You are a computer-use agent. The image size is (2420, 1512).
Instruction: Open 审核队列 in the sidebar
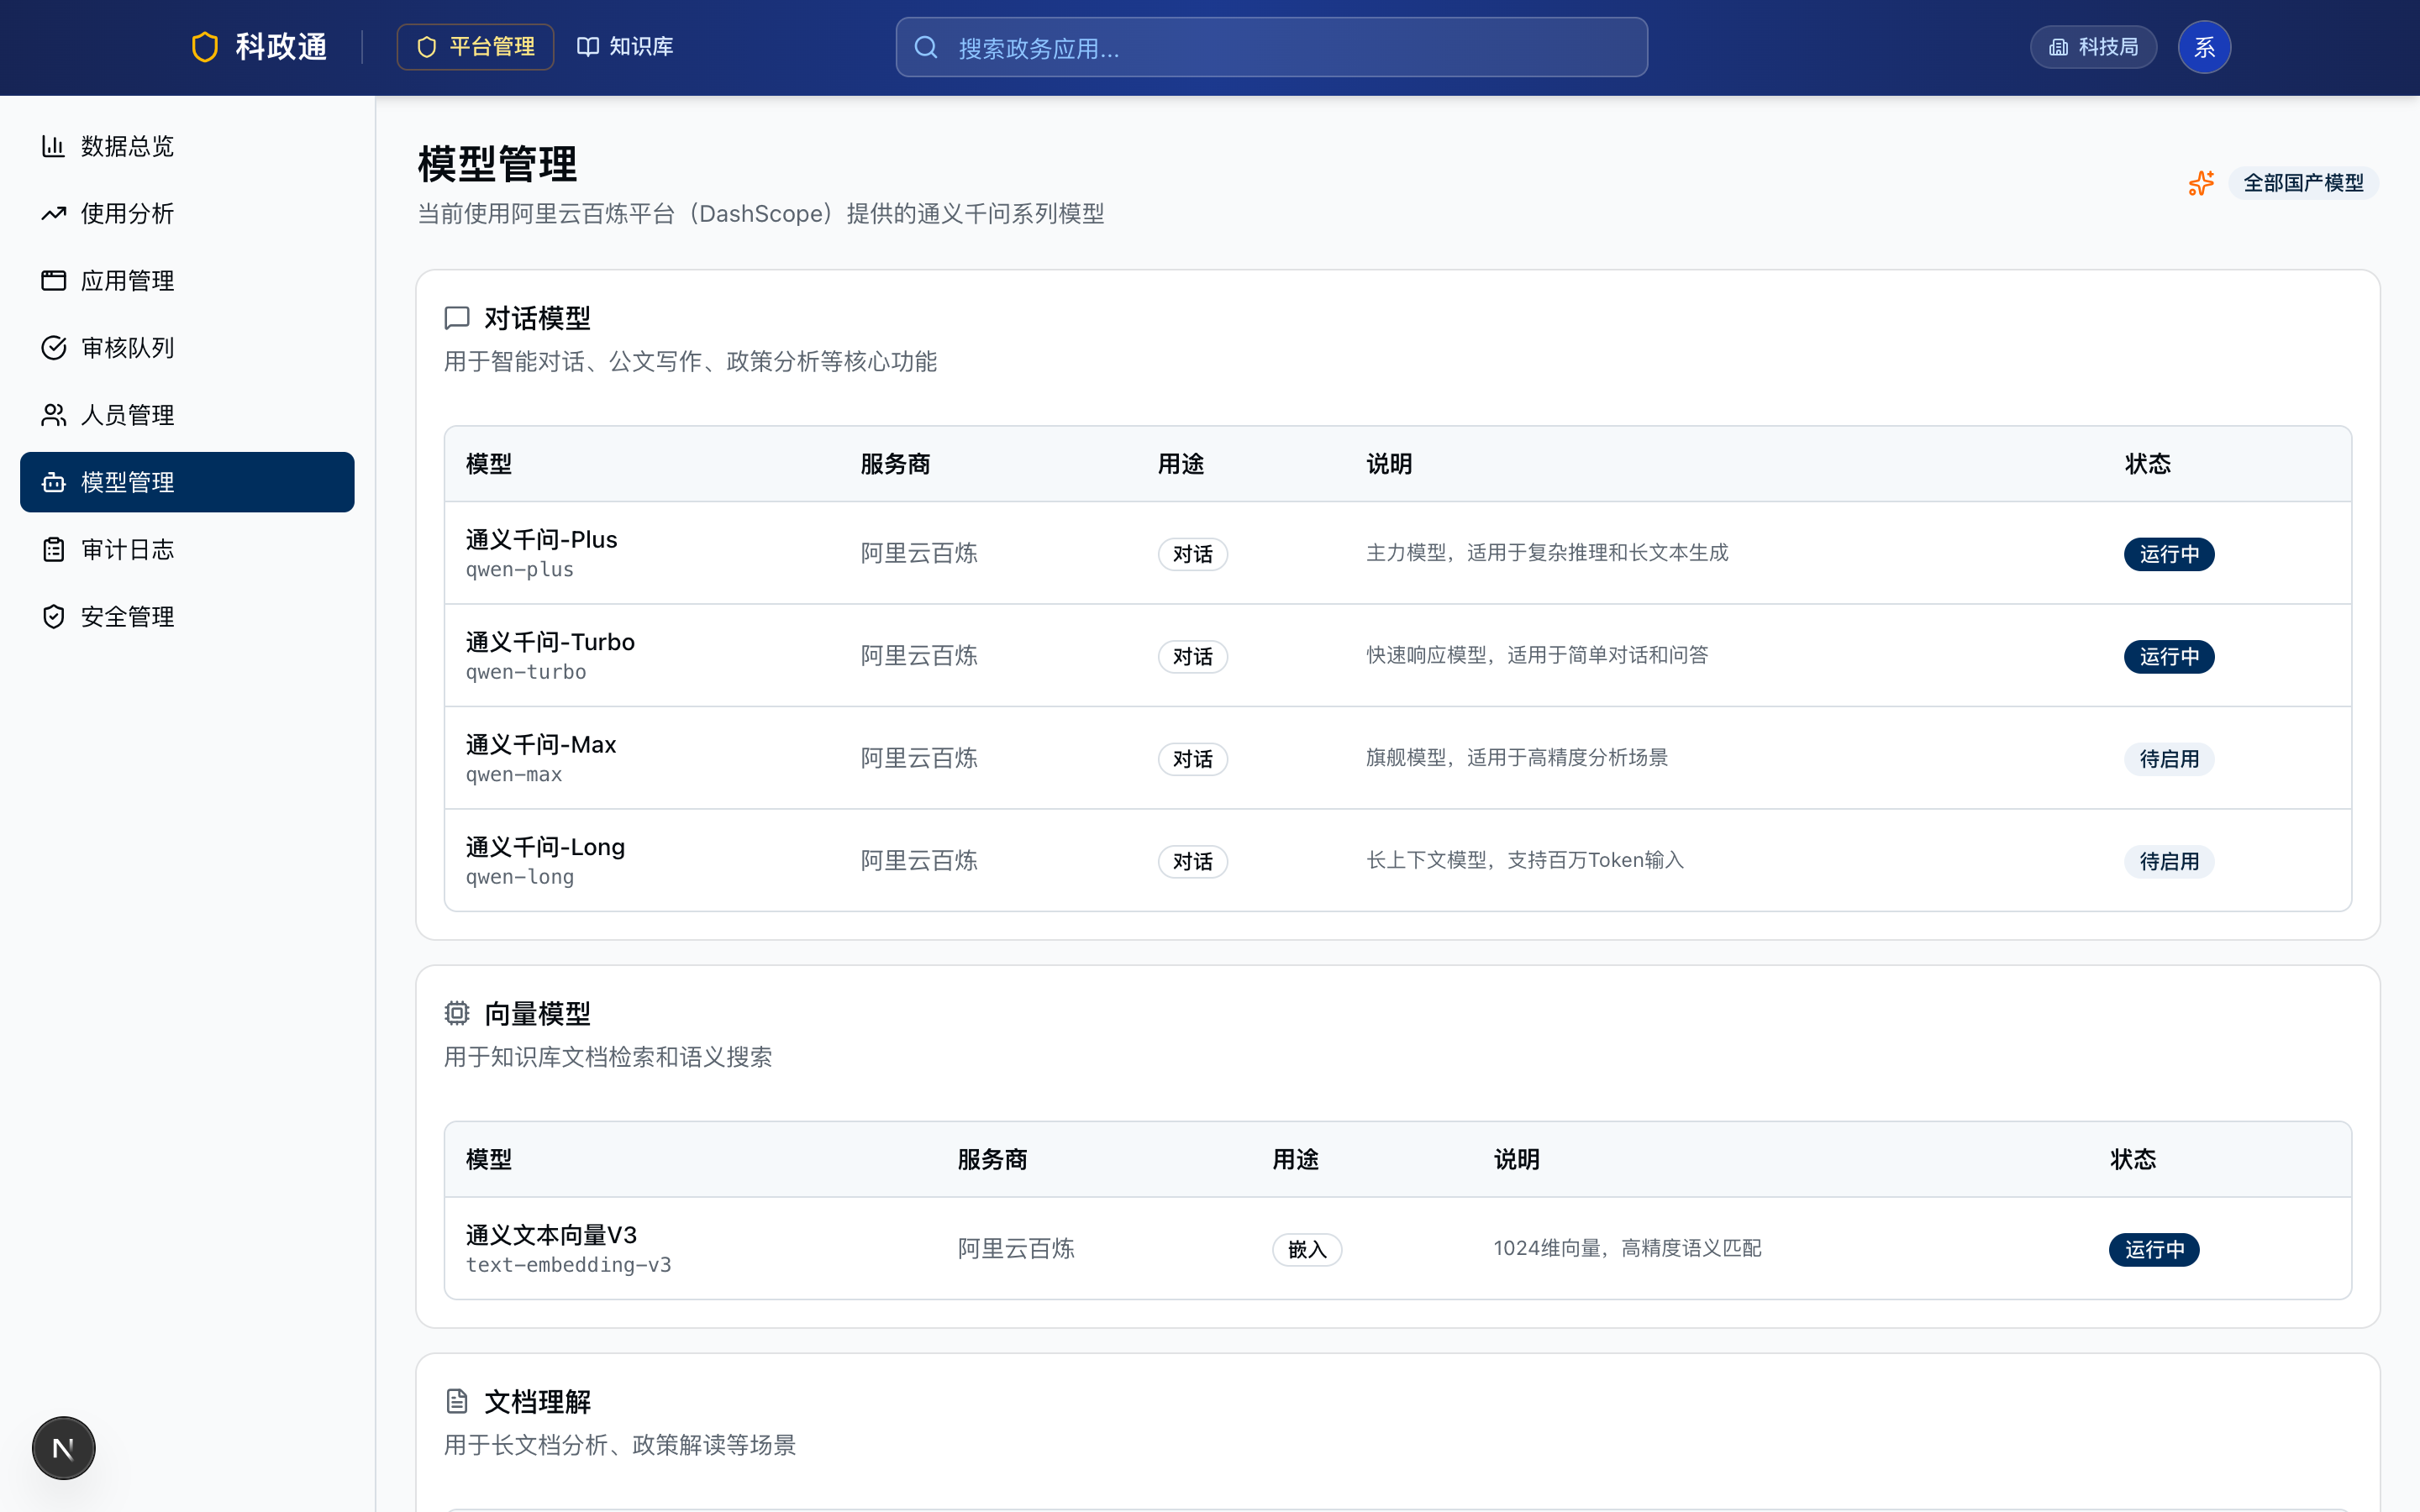(x=187, y=347)
